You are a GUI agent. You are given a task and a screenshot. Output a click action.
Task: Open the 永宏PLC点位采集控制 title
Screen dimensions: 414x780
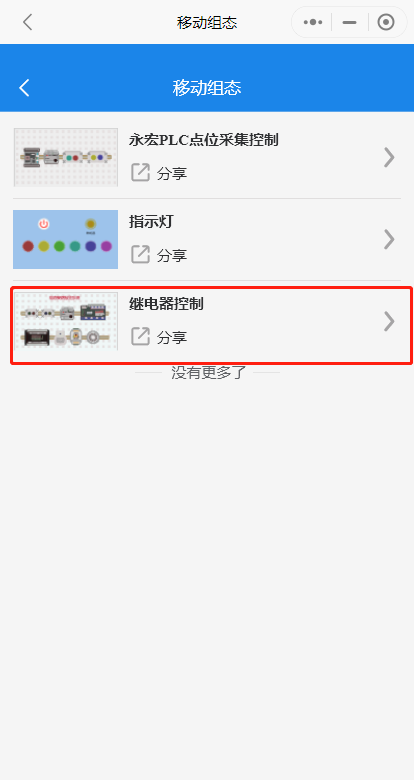pyautogui.click(x=204, y=140)
